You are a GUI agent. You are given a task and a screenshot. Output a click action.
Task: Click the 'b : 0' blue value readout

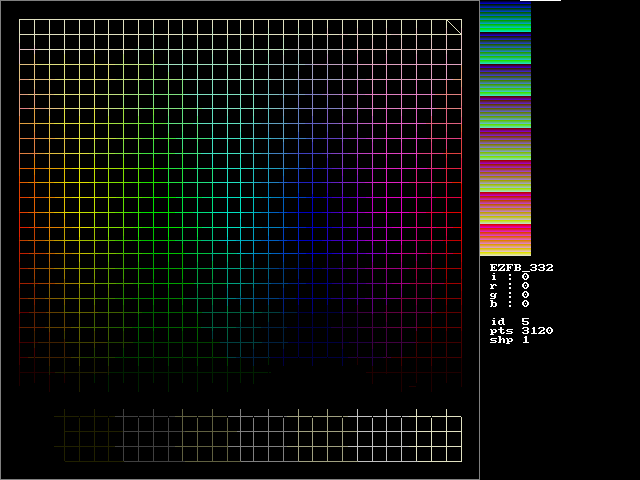(x=509, y=304)
